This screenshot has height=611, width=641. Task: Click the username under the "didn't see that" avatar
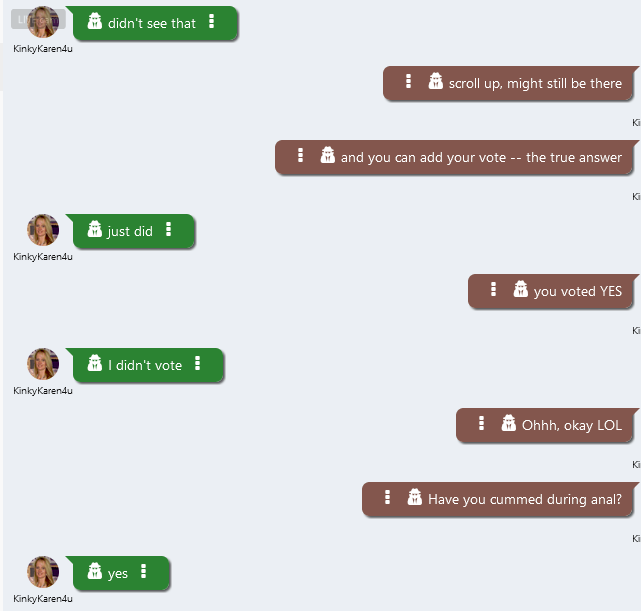coord(43,48)
